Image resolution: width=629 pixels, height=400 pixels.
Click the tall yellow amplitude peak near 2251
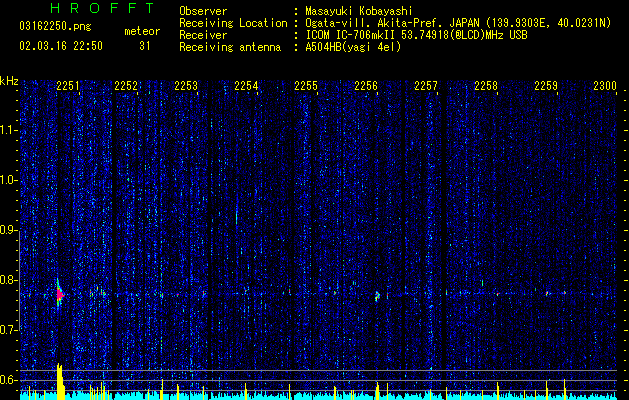[x=60, y=381]
